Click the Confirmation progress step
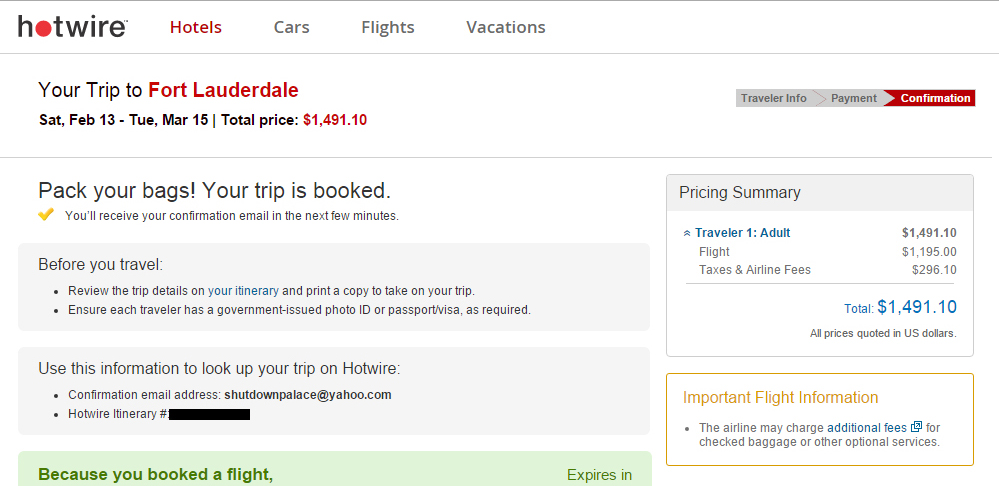The height and width of the screenshot is (486, 999). point(935,98)
